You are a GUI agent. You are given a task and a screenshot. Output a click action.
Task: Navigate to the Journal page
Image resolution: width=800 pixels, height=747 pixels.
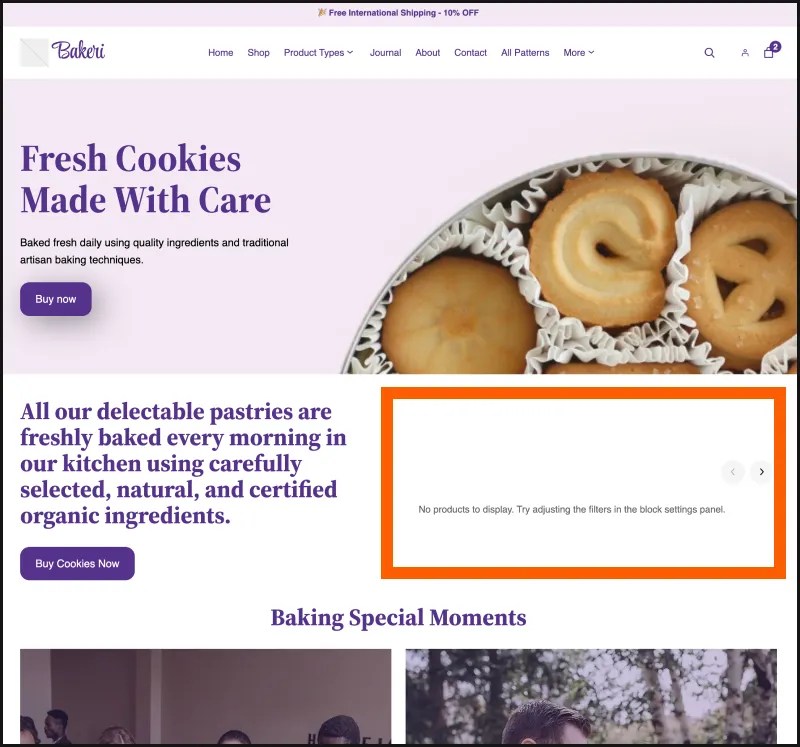tap(385, 53)
